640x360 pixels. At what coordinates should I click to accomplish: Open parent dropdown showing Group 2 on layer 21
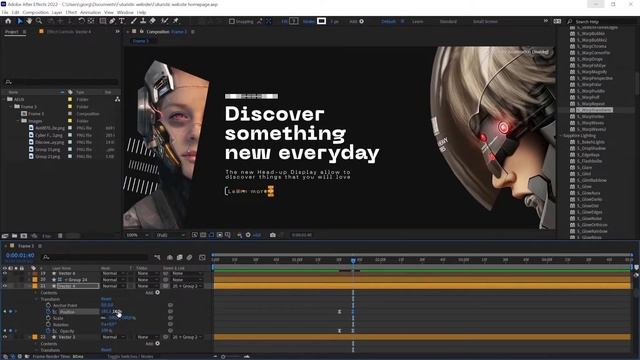(x=187, y=286)
